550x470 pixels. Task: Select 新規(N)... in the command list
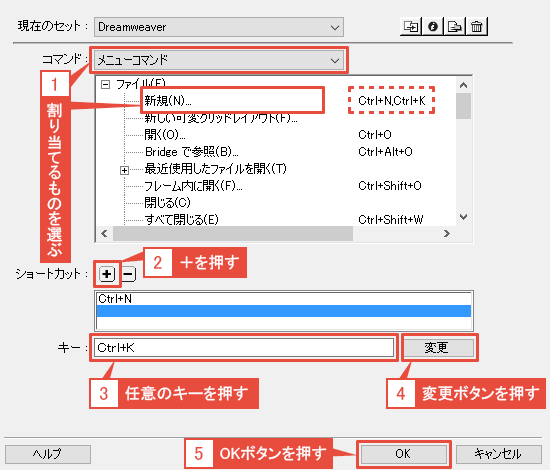click(x=168, y=101)
